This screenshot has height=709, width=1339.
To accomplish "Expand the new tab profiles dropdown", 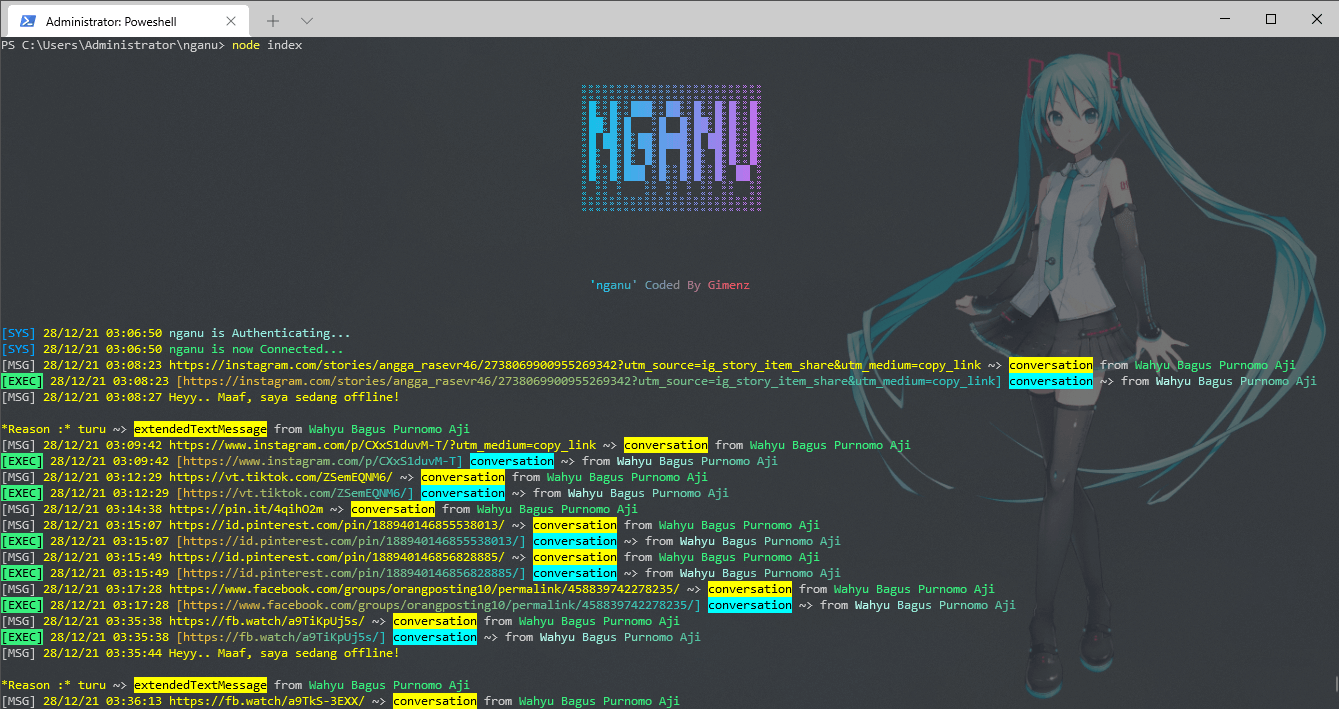I will pyautogui.click(x=307, y=21).
